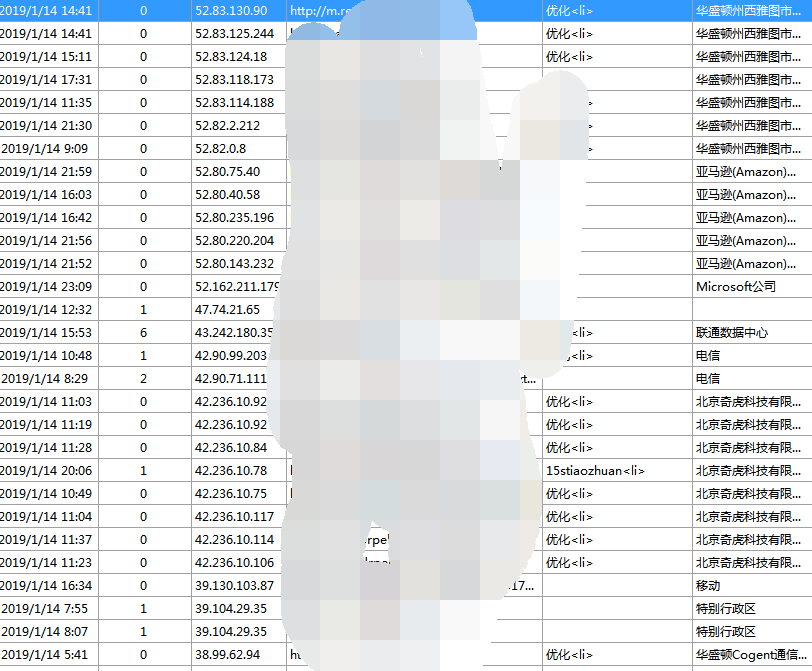Click timestamp 2019/1/14 15:11
Image resolution: width=812 pixels, height=671 pixels.
[x=46, y=57]
